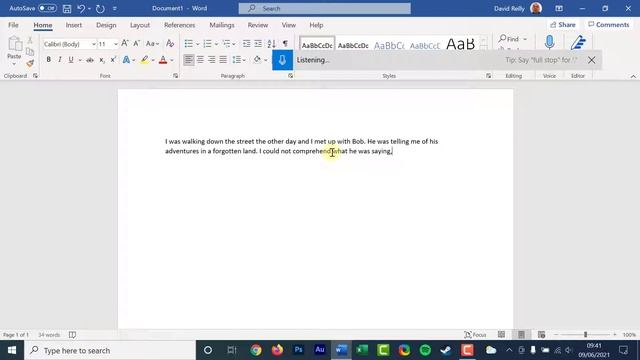640x360 pixels.
Task: Switch to the Review tab
Action: pos(258,25)
